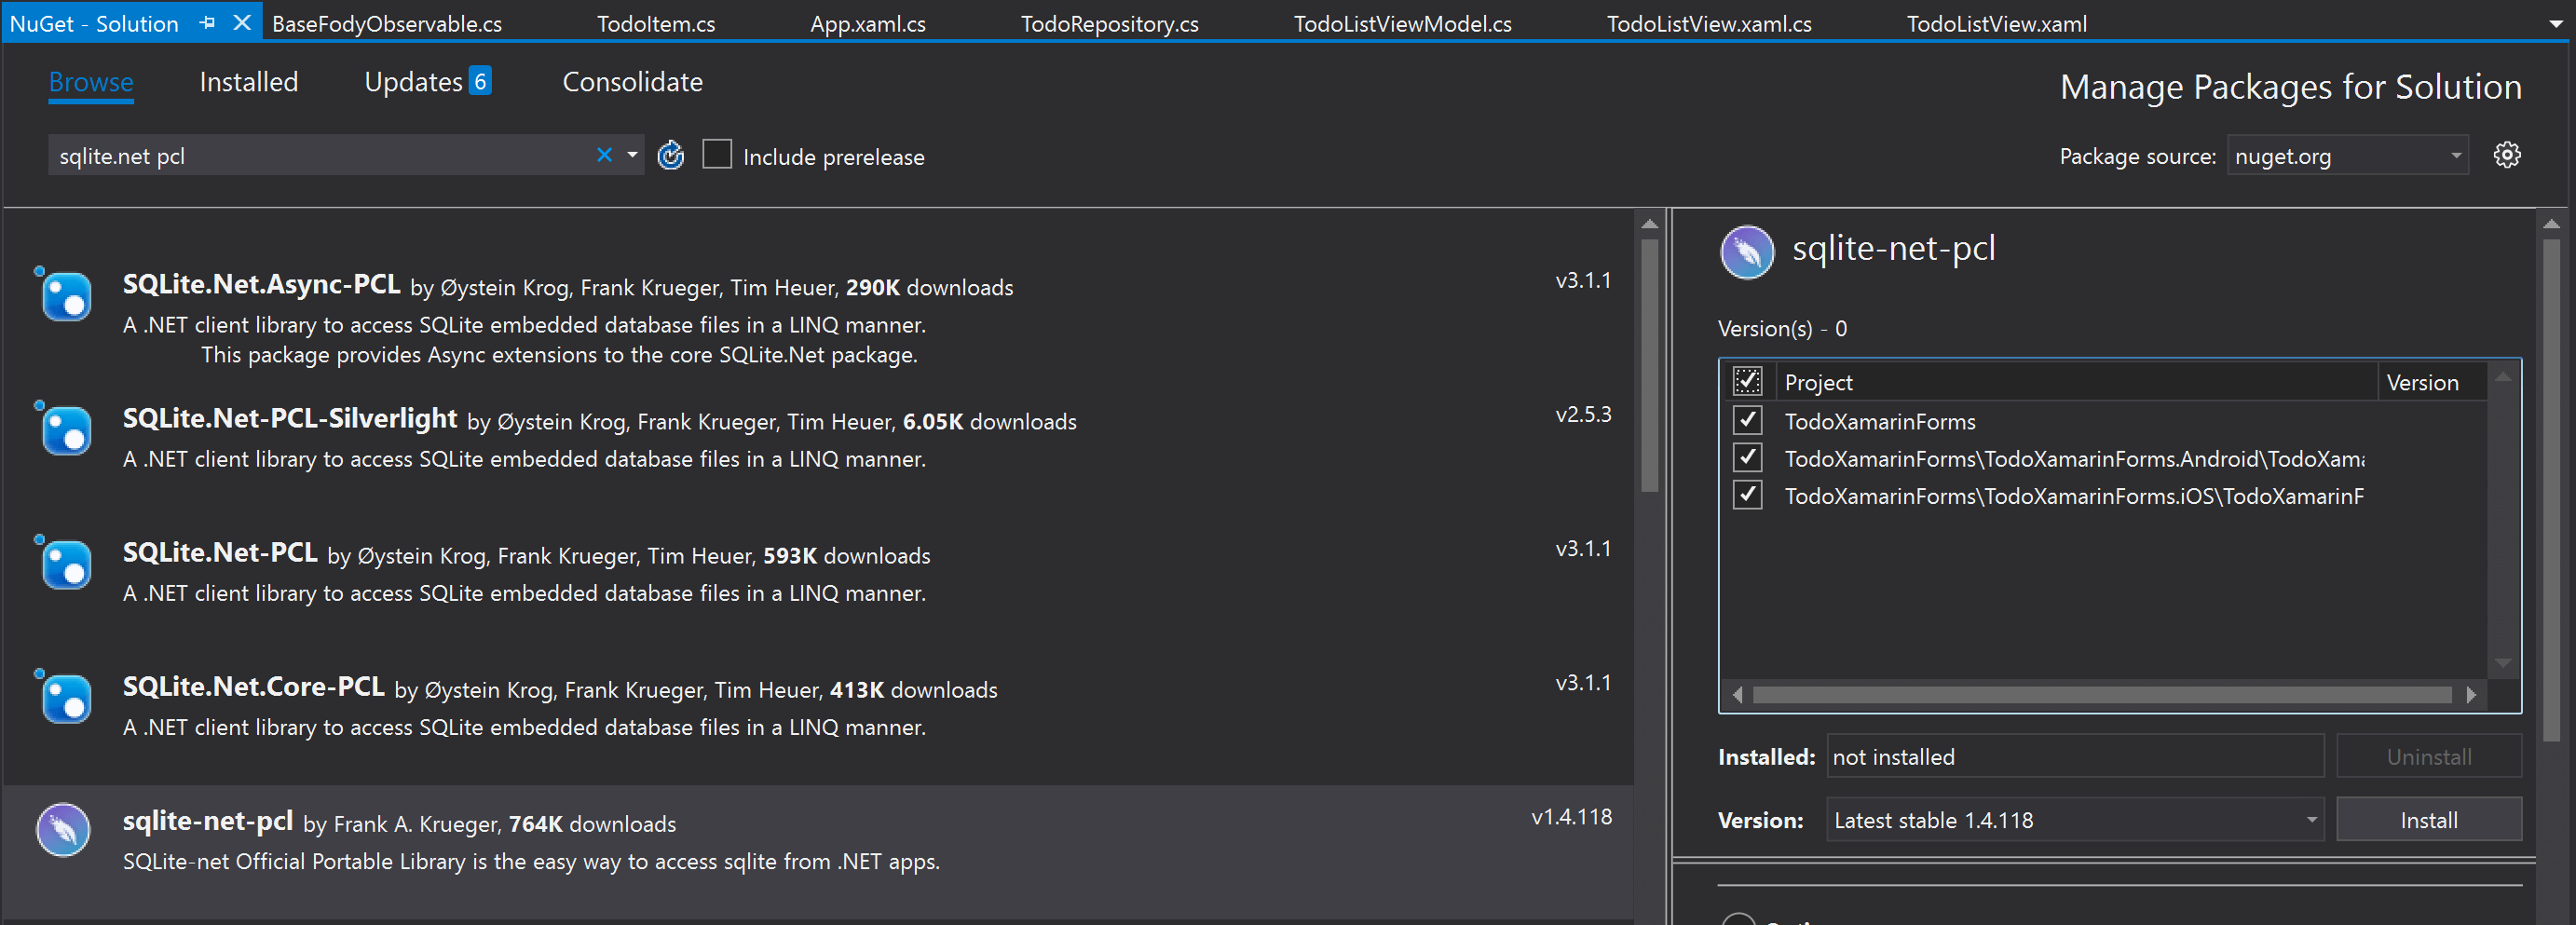The height and width of the screenshot is (925, 2576).
Task: Toggle Include prerelease checkbox
Action: point(717,155)
